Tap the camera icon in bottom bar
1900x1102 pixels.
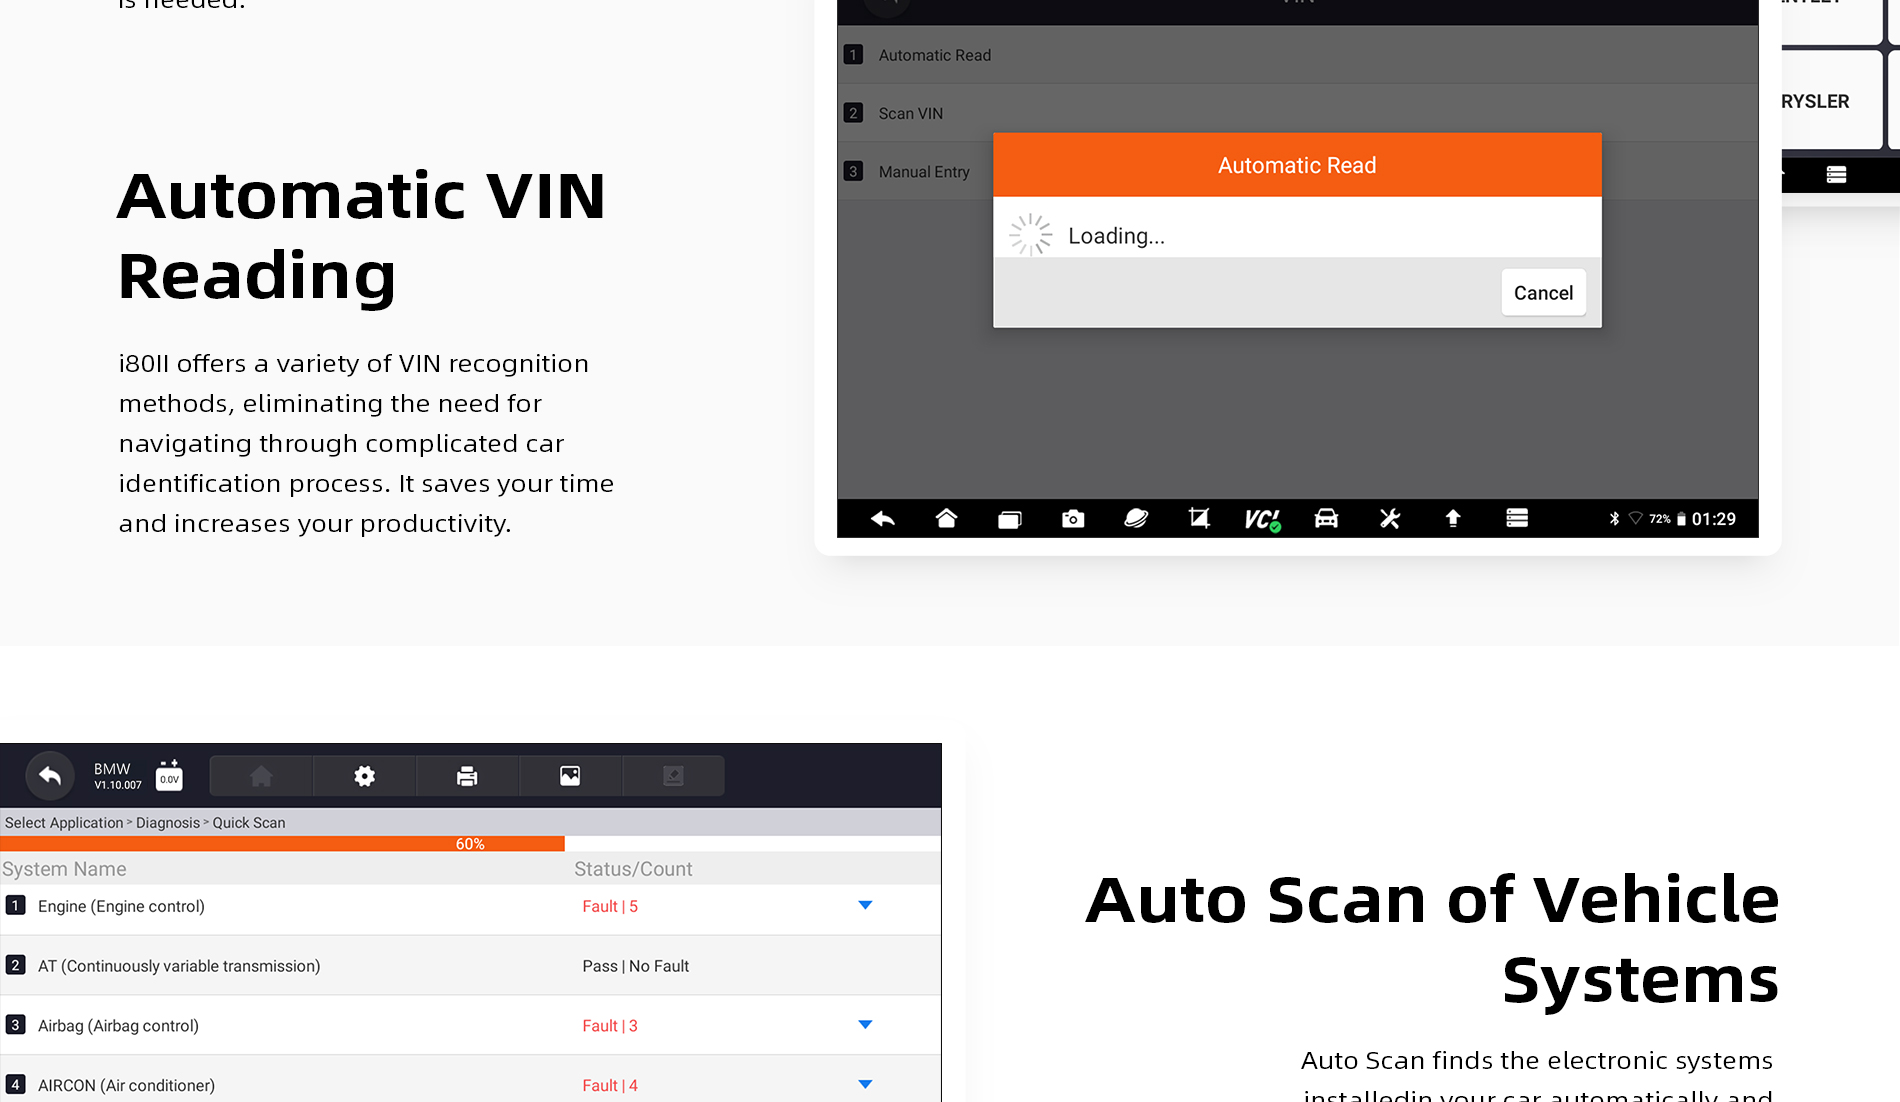pyautogui.click(x=1073, y=519)
